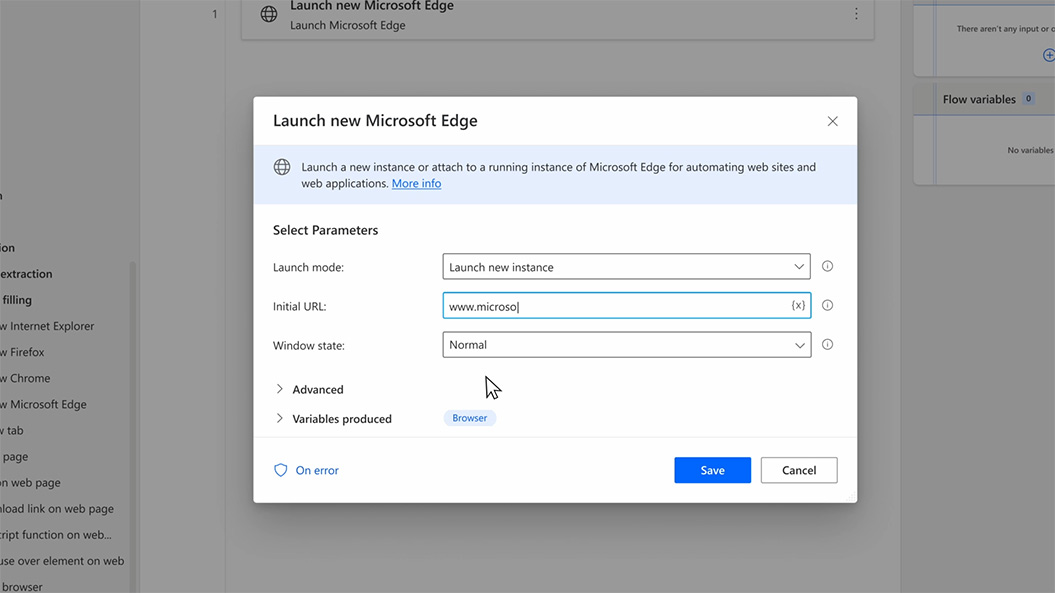Screen dimensions: 1055x593
Task: Click the shield icon next to On error
Action: coord(281,470)
